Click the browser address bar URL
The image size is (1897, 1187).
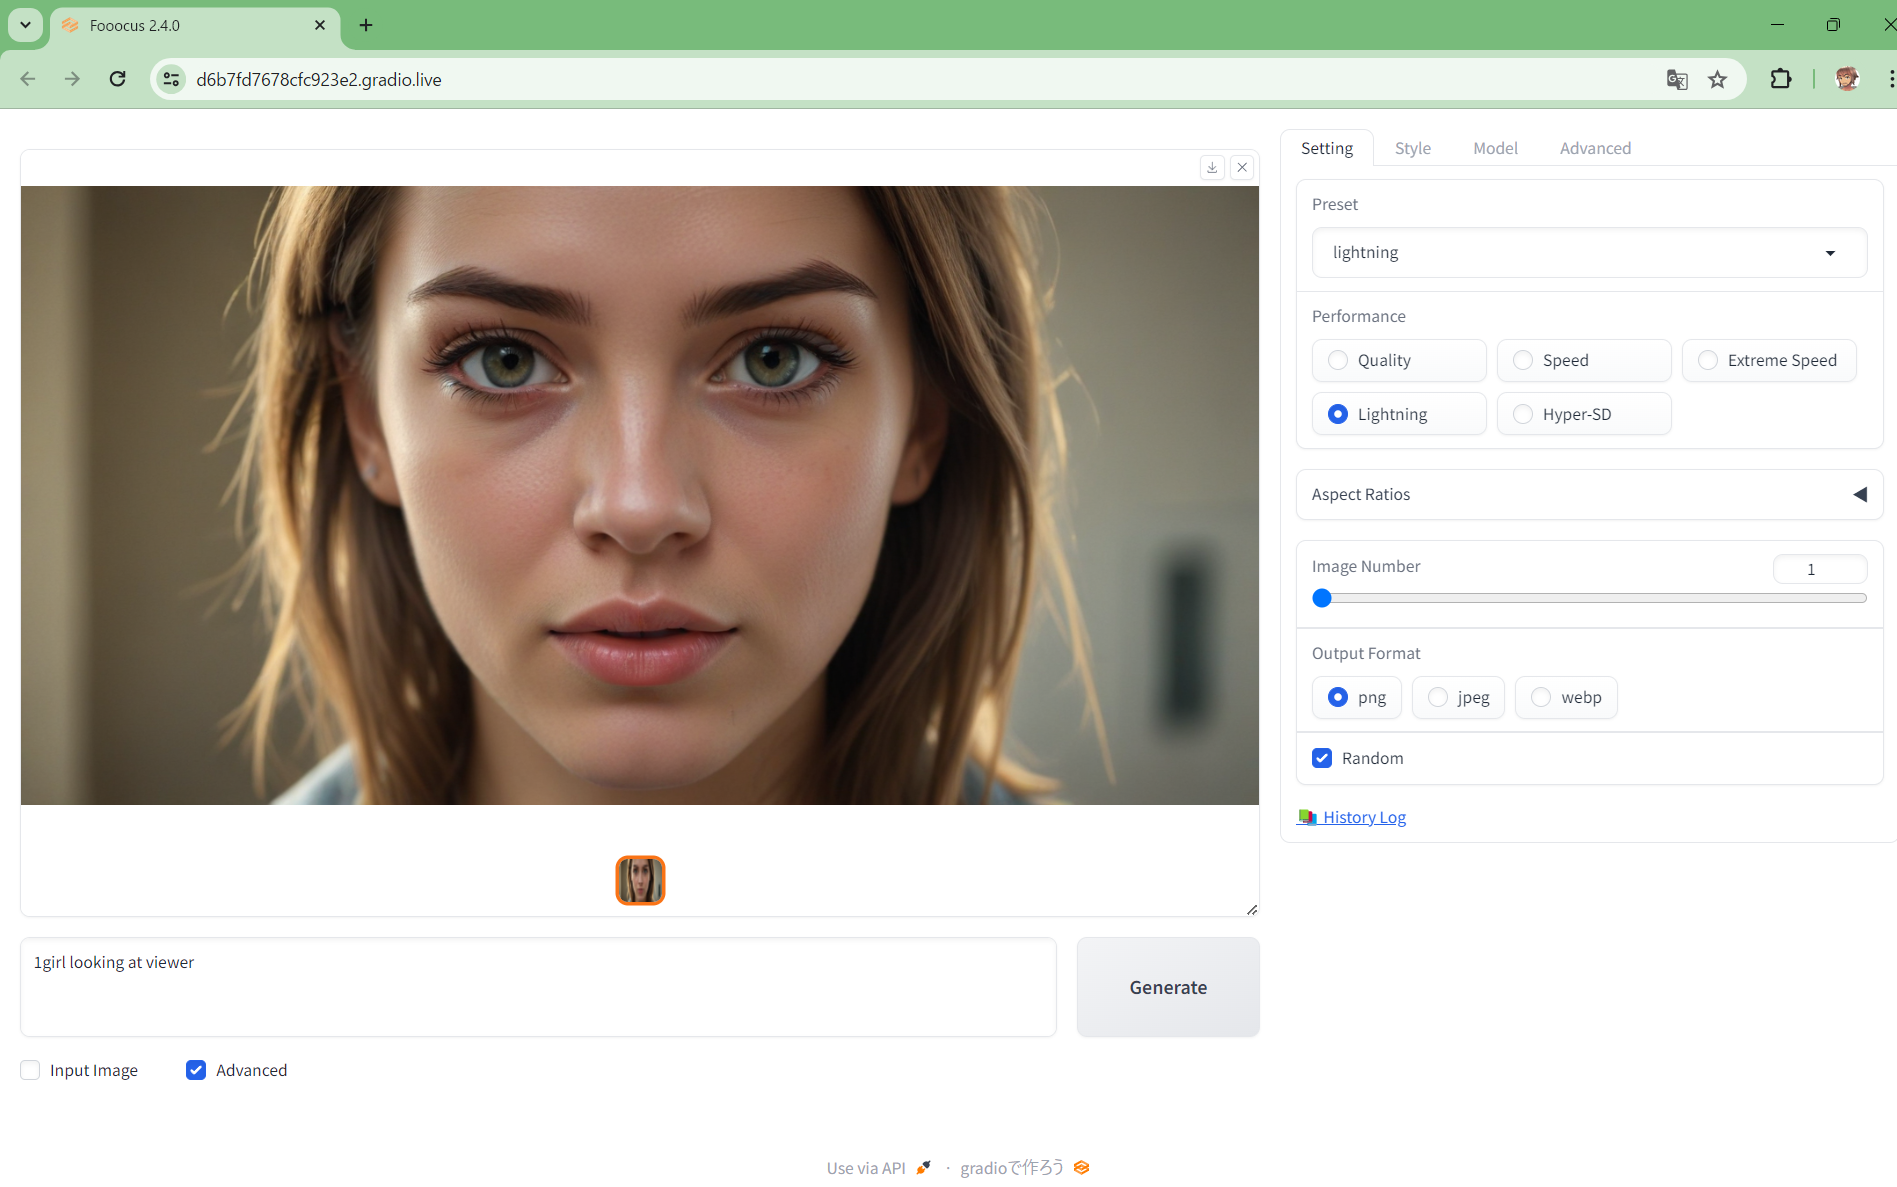point(319,79)
